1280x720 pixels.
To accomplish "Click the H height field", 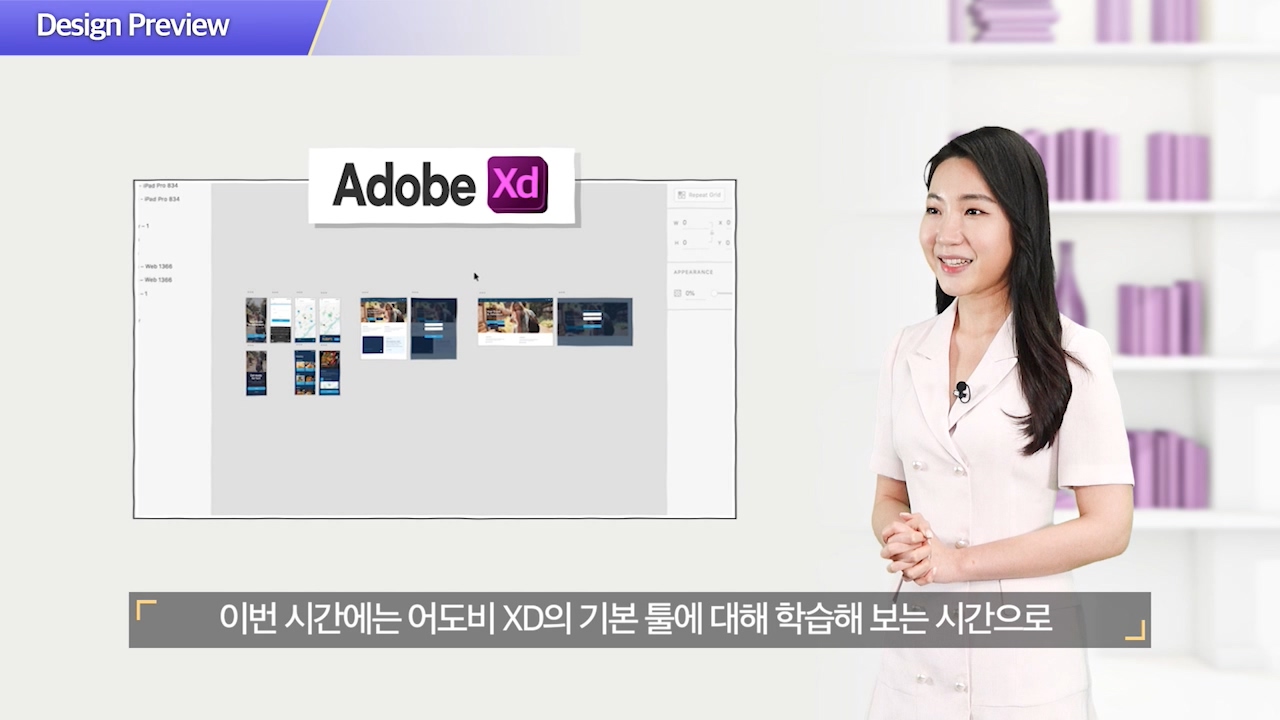I will click(691, 243).
